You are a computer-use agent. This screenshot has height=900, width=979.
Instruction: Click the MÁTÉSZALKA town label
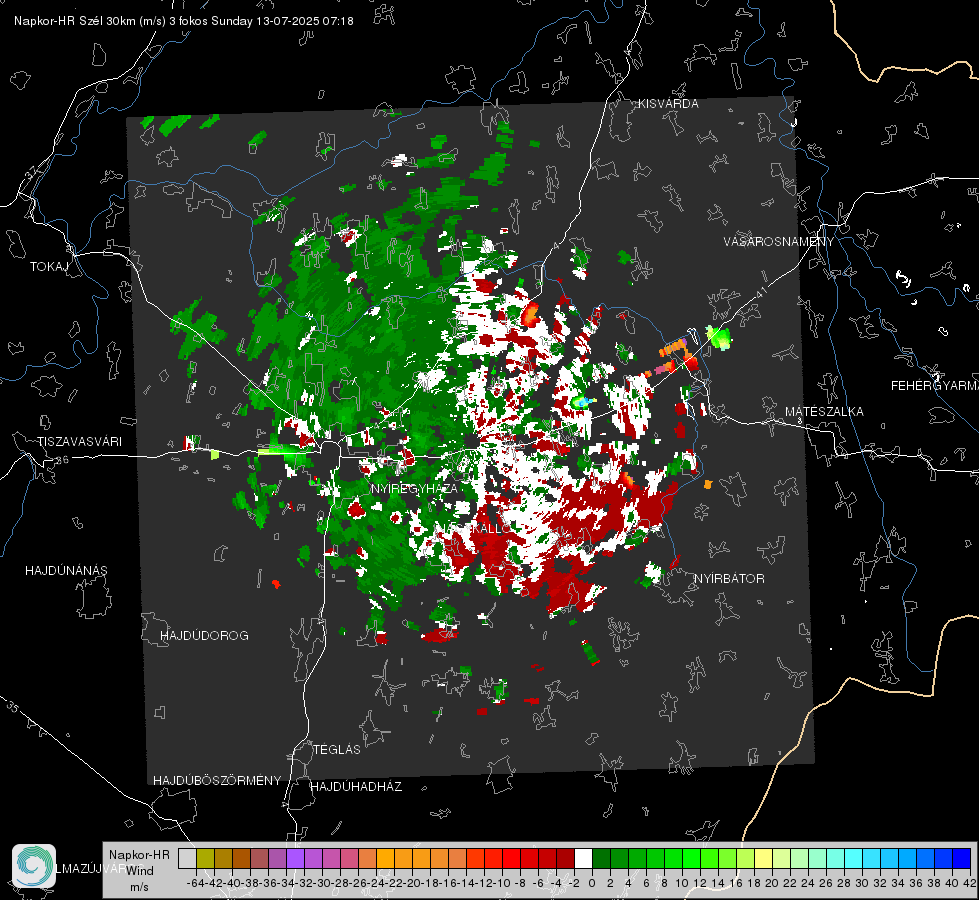point(824,412)
